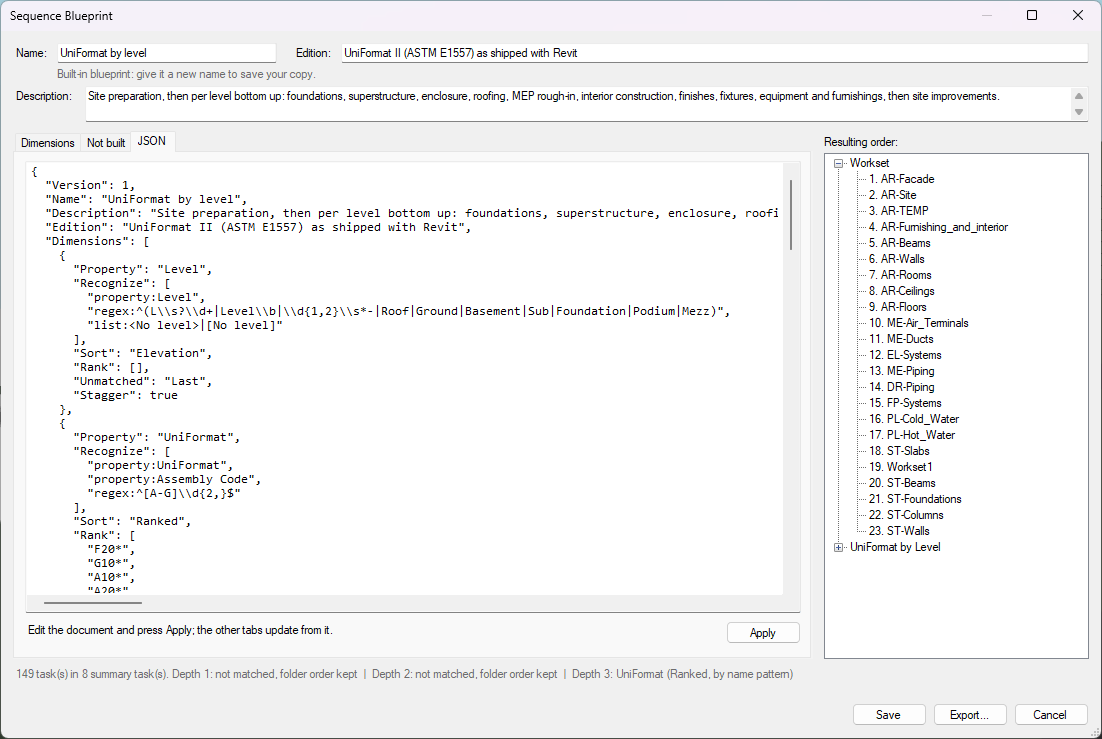1102x739 pixels.
Task: Select the 14. DR-Piping row
Action: (x=902, y=387)
